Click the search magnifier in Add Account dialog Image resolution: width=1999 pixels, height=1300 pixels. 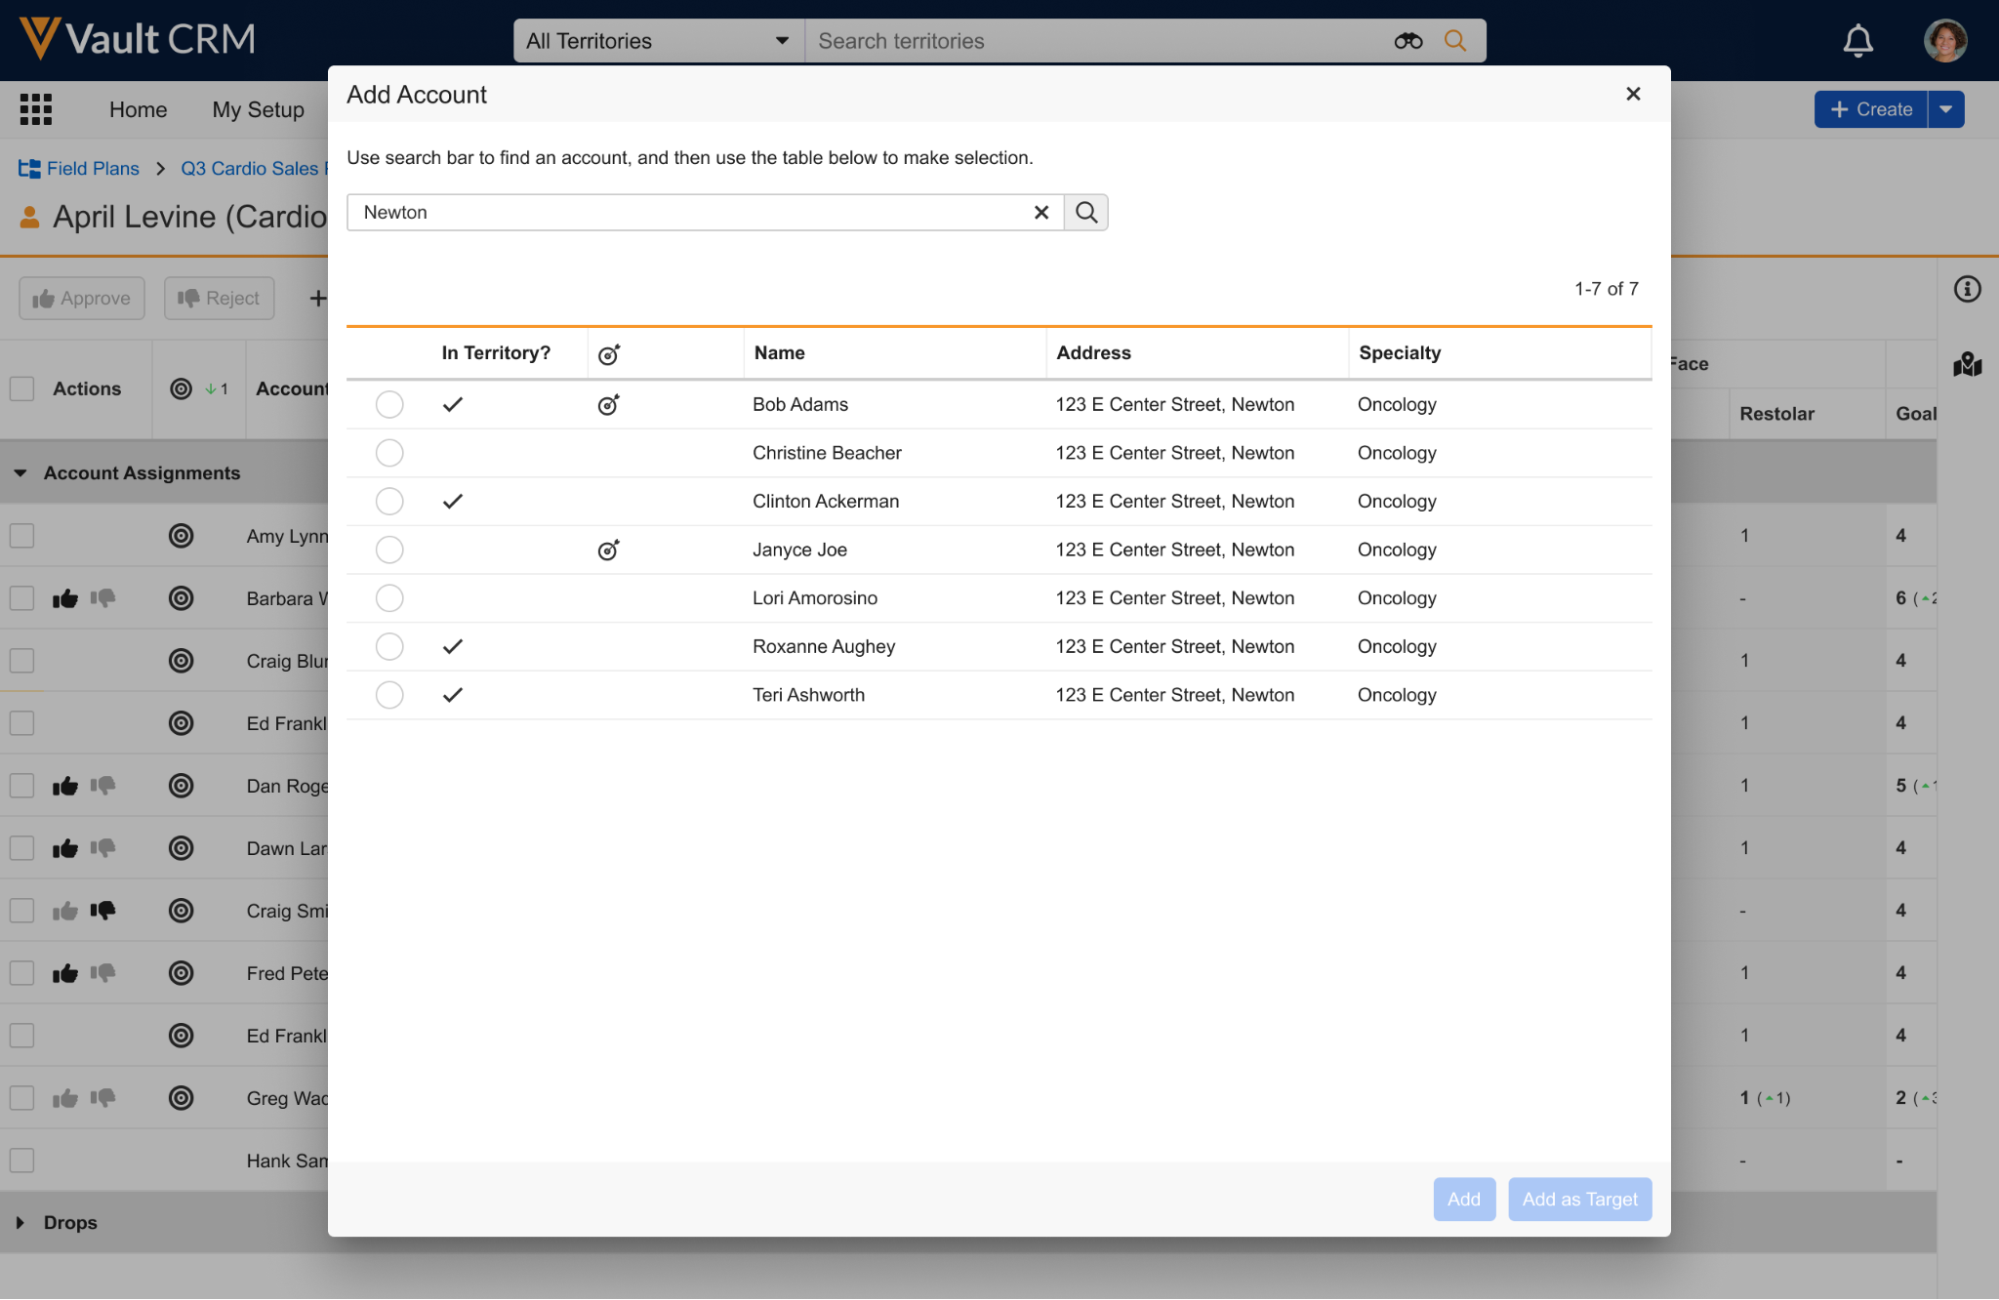(x=1086, y=212)
